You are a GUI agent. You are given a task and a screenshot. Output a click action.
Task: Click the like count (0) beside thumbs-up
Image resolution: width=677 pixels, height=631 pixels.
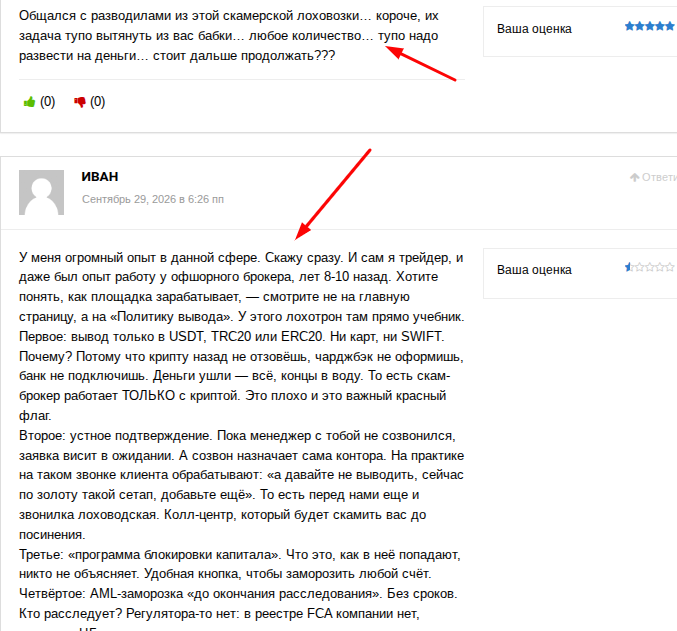pos(47,102)
